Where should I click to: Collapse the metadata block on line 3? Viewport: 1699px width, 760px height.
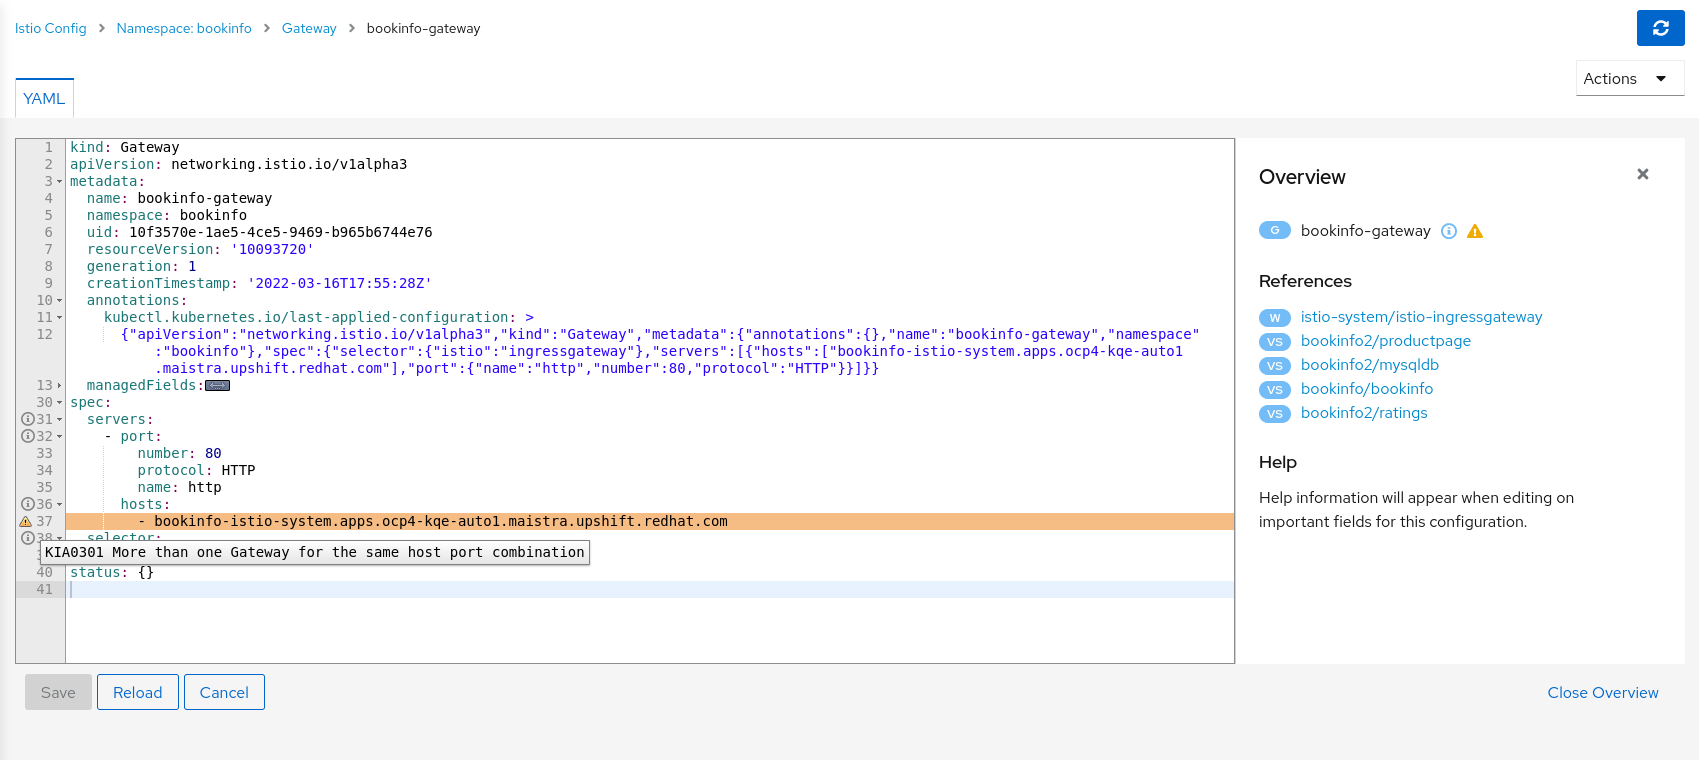pos(59,182)
